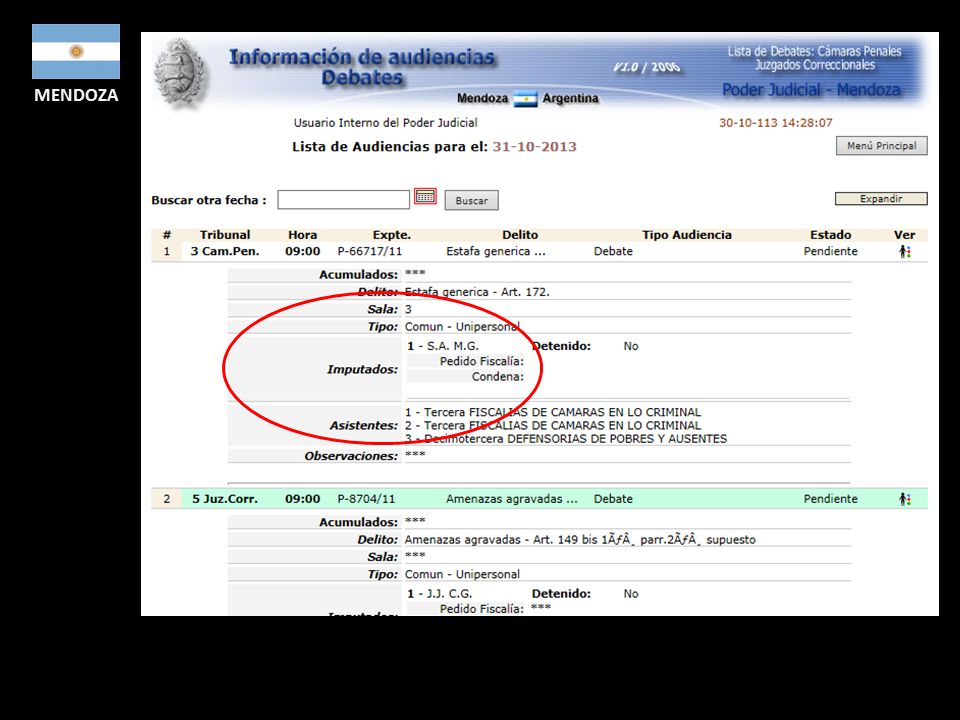This screenshot has width=960, height=720.
Task: Click asistente 1 - Tercera FISCALIAS DE CAMARAS
Action: pos(553,412)
